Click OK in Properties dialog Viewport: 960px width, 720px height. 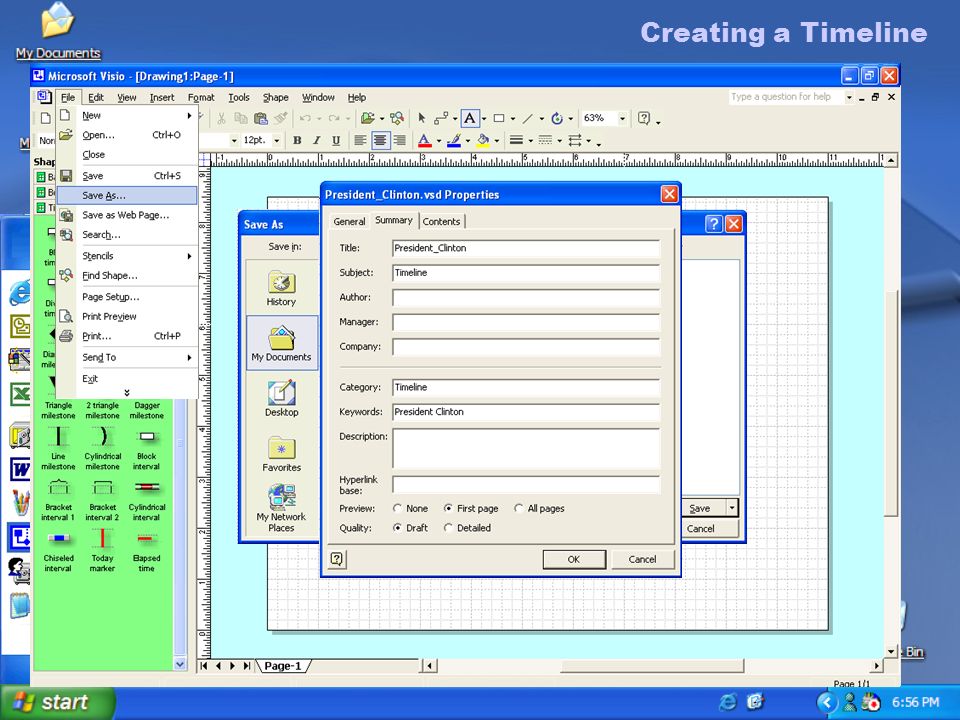tap(574, 559)
